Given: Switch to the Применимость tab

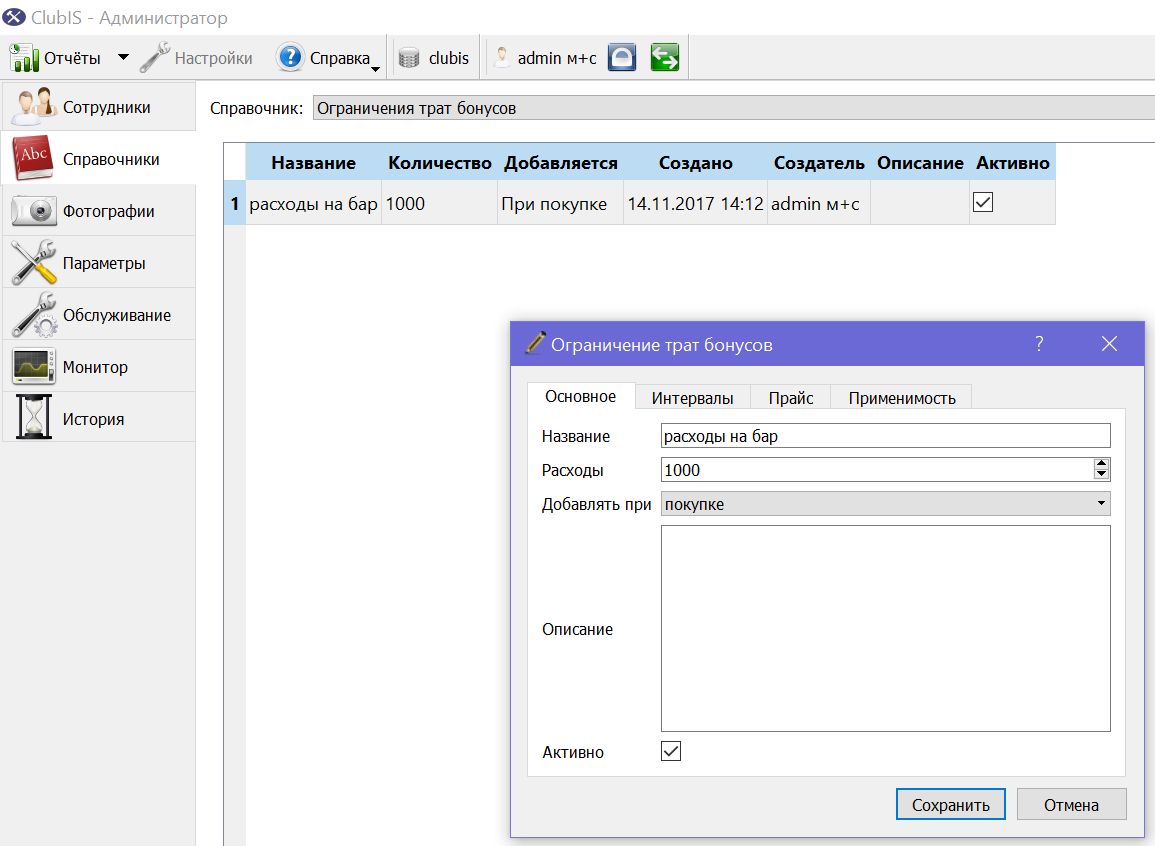Looking at the screenshot, I should point(902,398).
